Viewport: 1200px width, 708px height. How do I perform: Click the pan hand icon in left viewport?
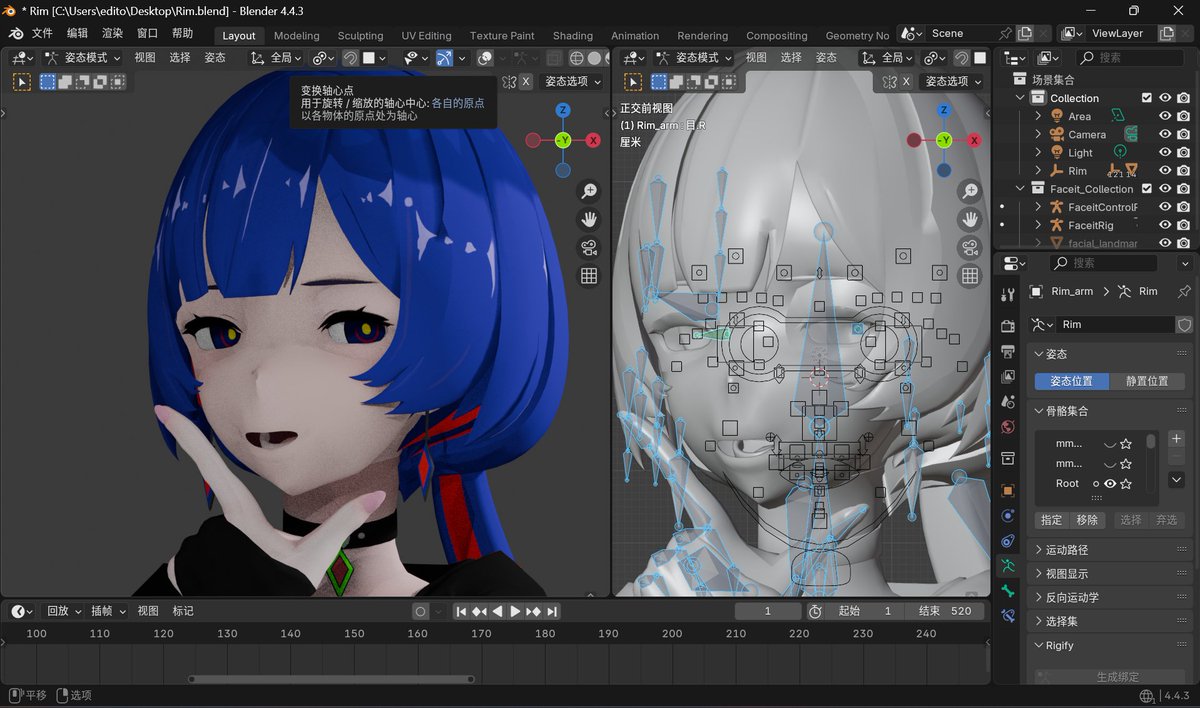pos(589,219)
